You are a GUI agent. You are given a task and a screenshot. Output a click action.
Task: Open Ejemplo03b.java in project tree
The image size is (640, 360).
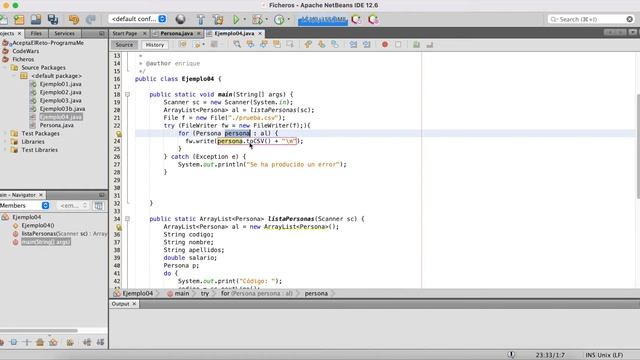pyautogui.click(x=62, y=109)
